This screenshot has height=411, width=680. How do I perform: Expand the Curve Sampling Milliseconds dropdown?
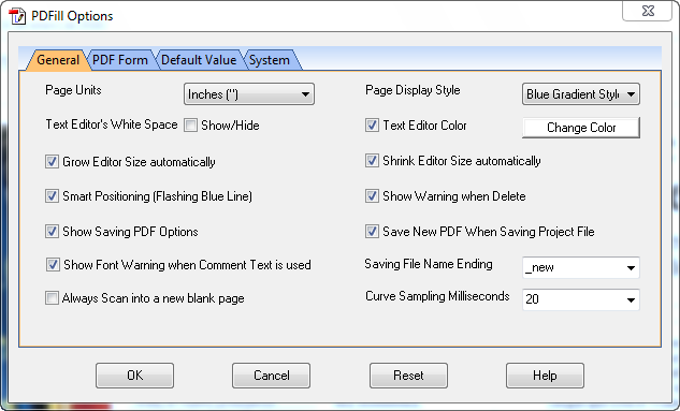click(631, 300)
